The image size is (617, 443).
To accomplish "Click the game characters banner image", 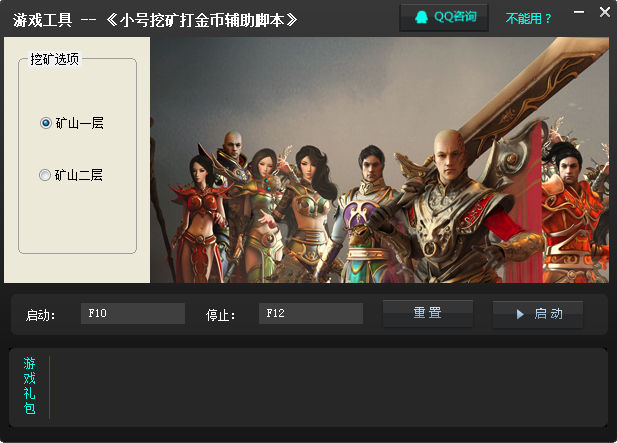I will tap(380, 160).
